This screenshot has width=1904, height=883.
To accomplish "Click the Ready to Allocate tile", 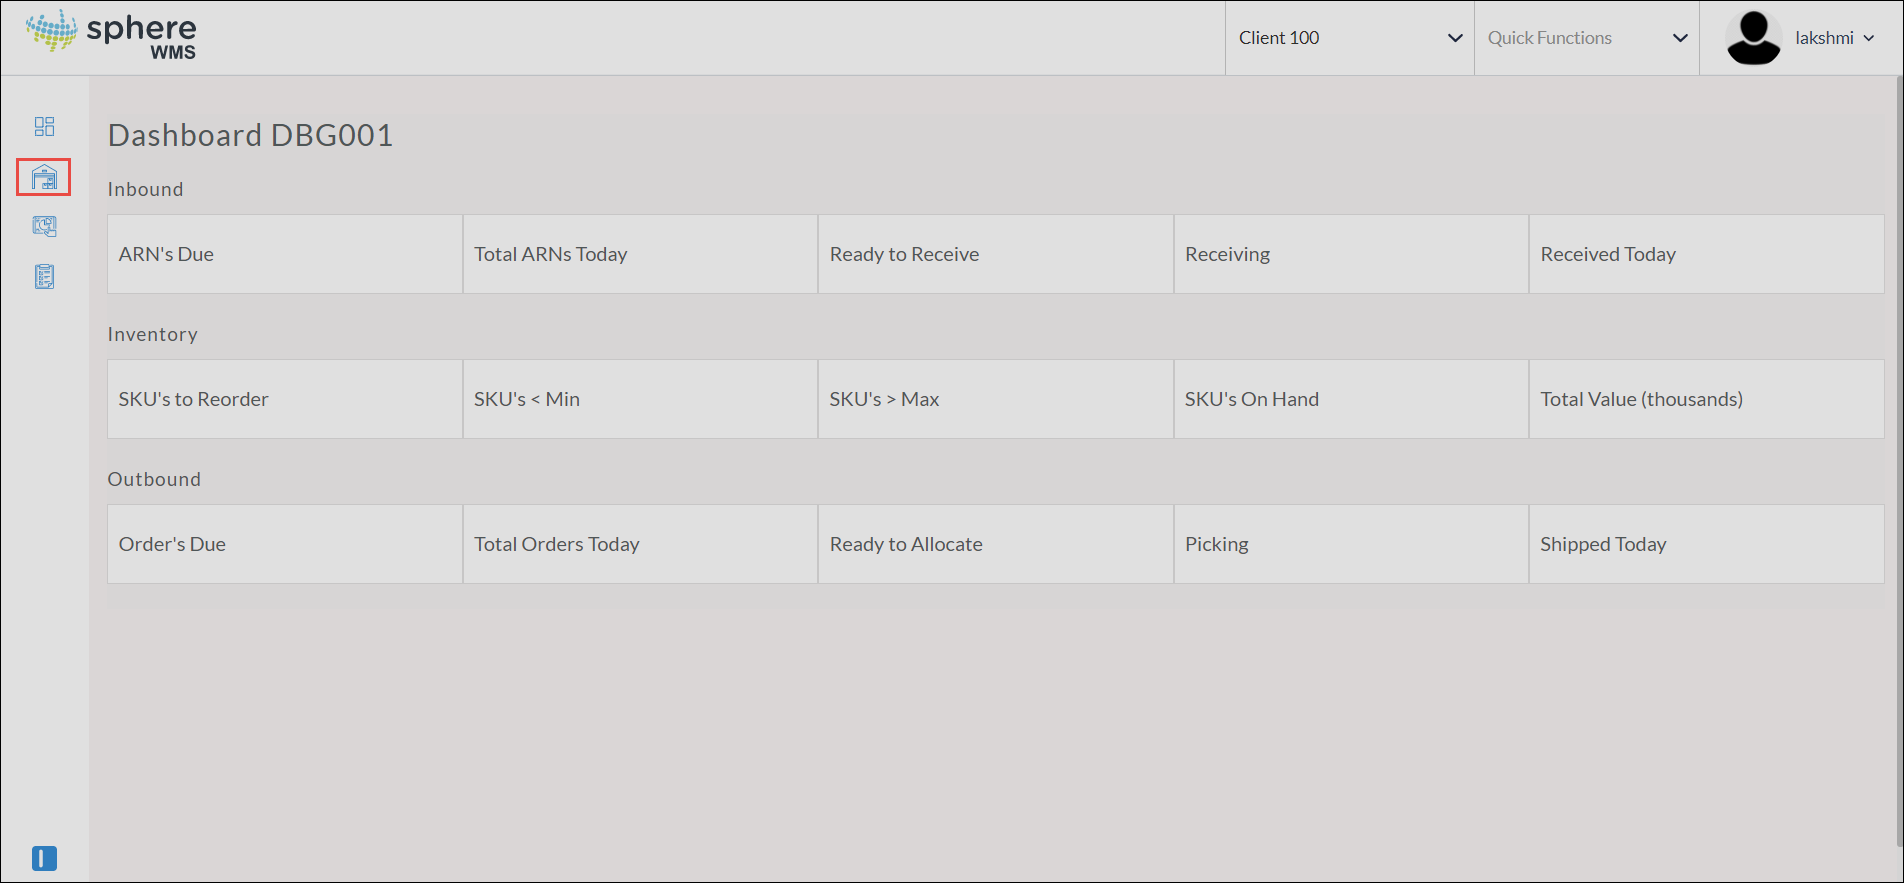I will (x=996, y=544).
